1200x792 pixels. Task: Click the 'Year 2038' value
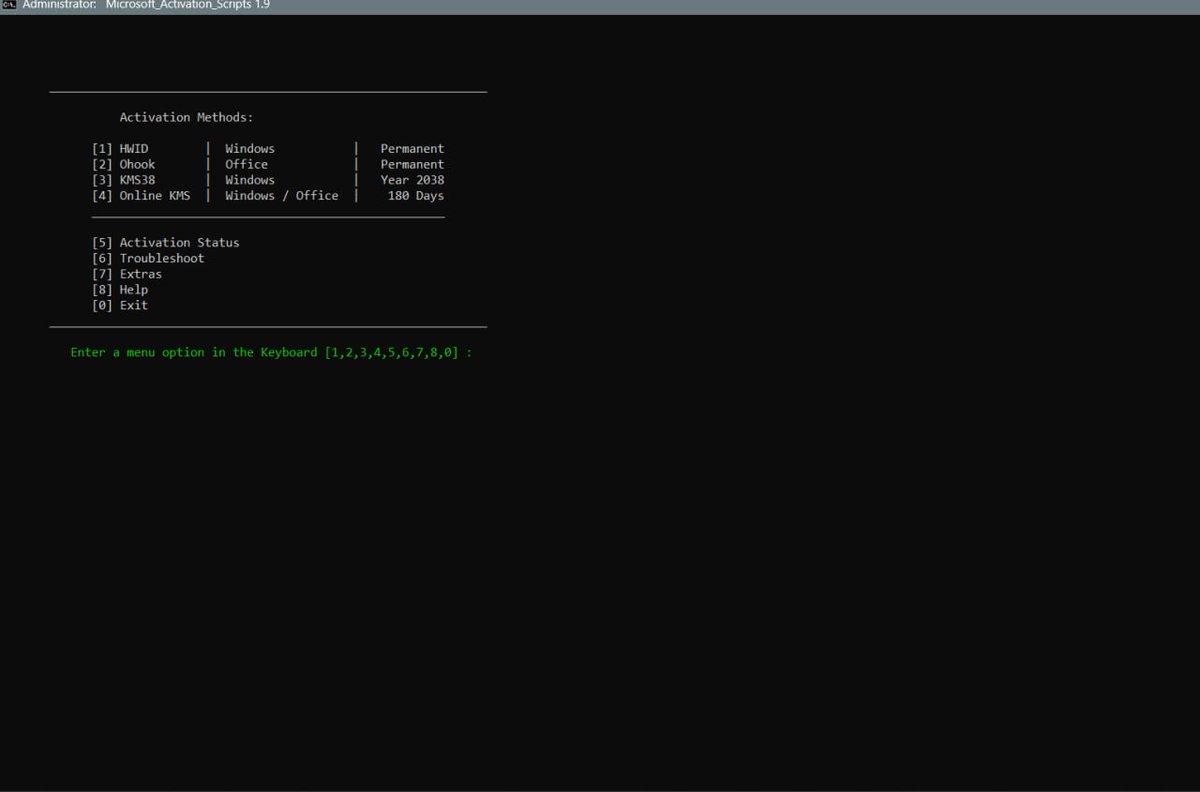(412, 180)
